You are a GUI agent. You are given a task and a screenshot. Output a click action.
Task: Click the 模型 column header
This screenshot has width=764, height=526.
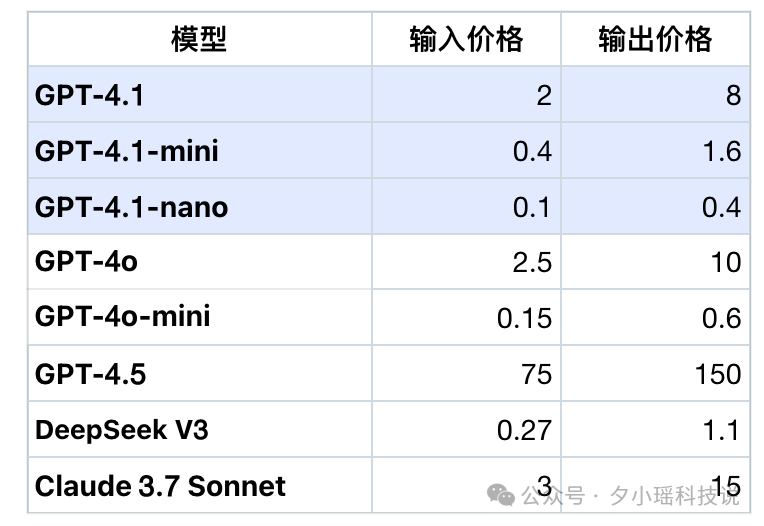[199, 40]
